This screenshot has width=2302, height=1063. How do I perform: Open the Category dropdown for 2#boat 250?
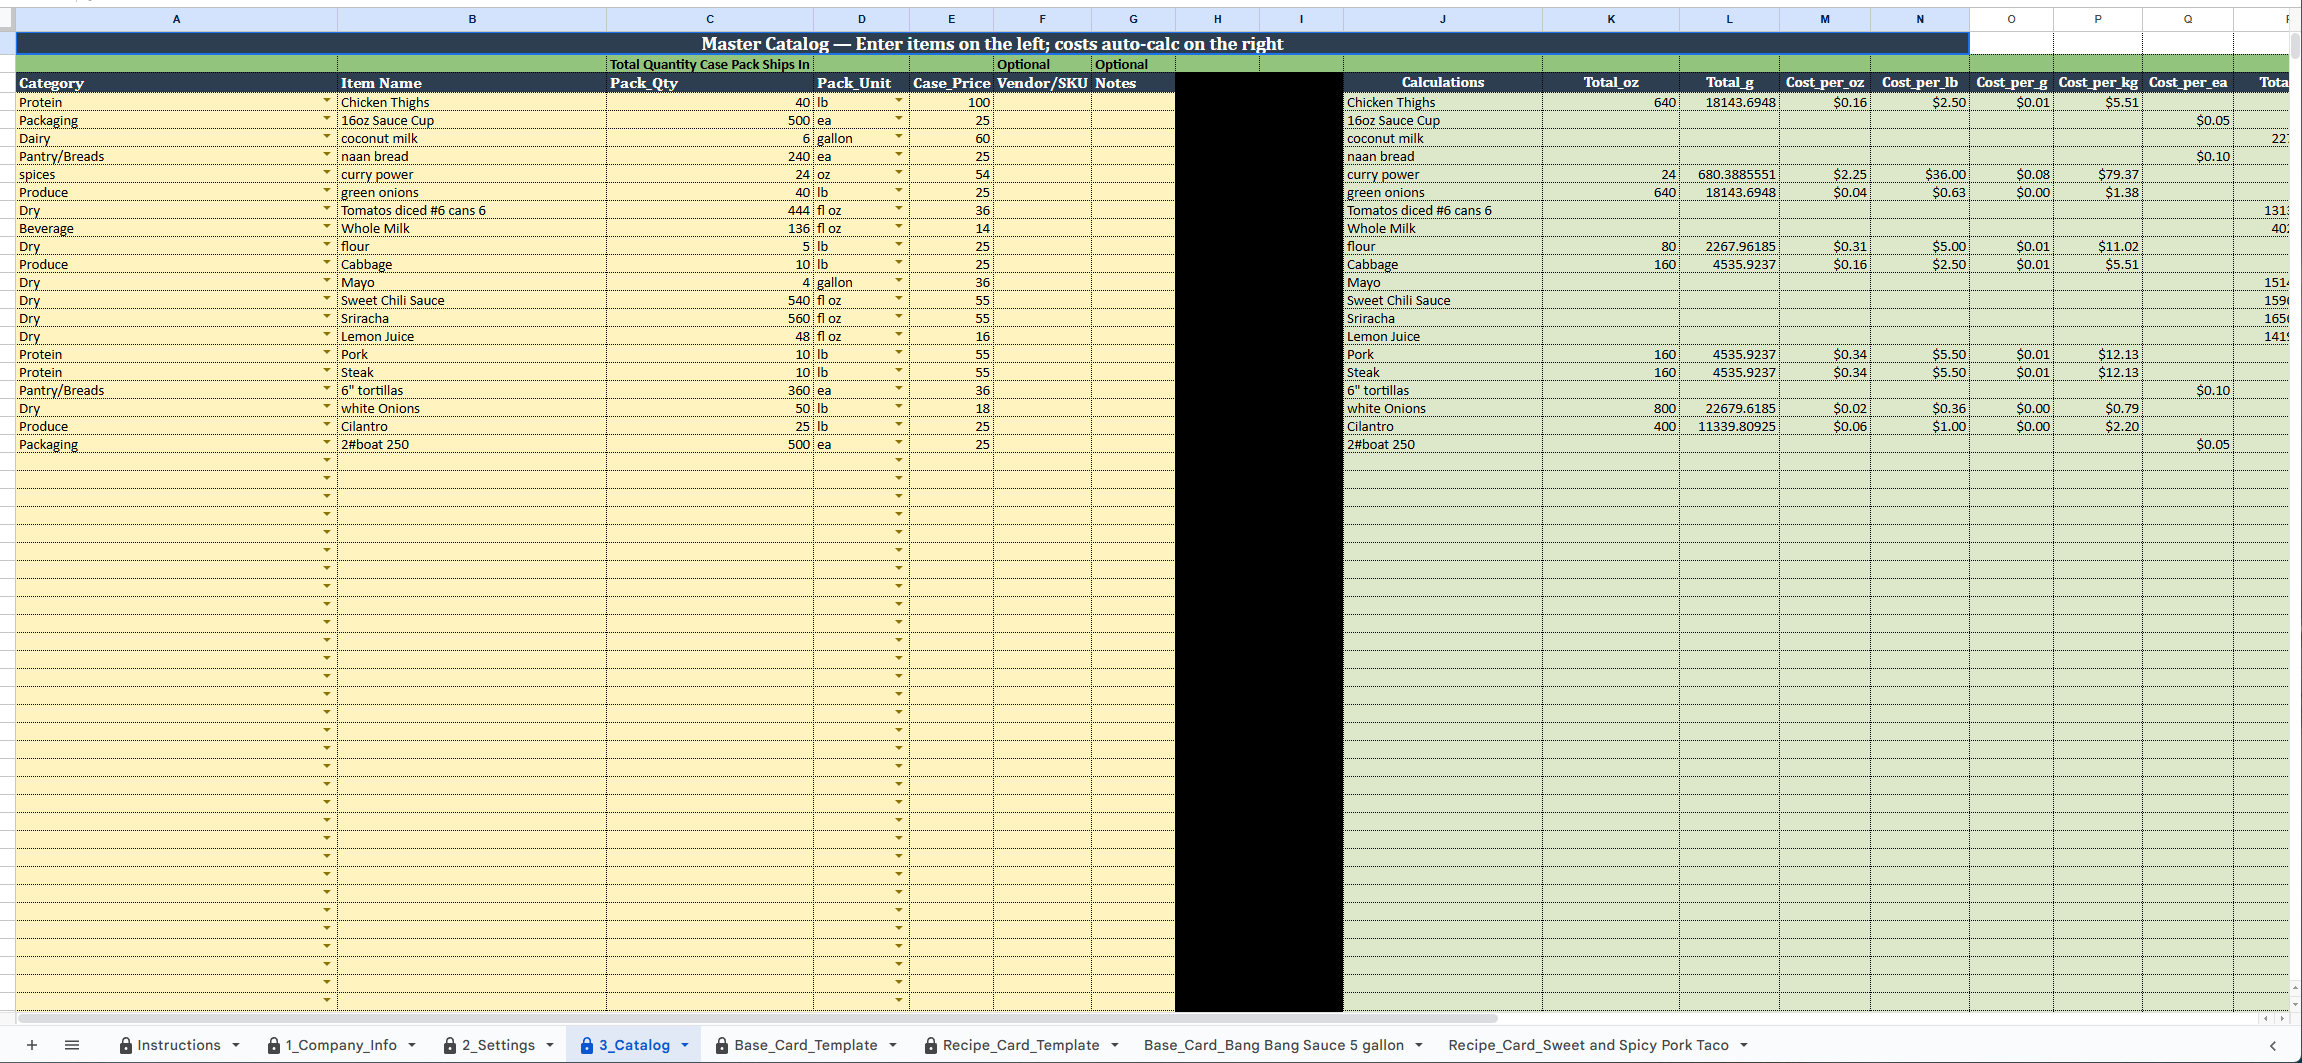click(x=327, y=444)
